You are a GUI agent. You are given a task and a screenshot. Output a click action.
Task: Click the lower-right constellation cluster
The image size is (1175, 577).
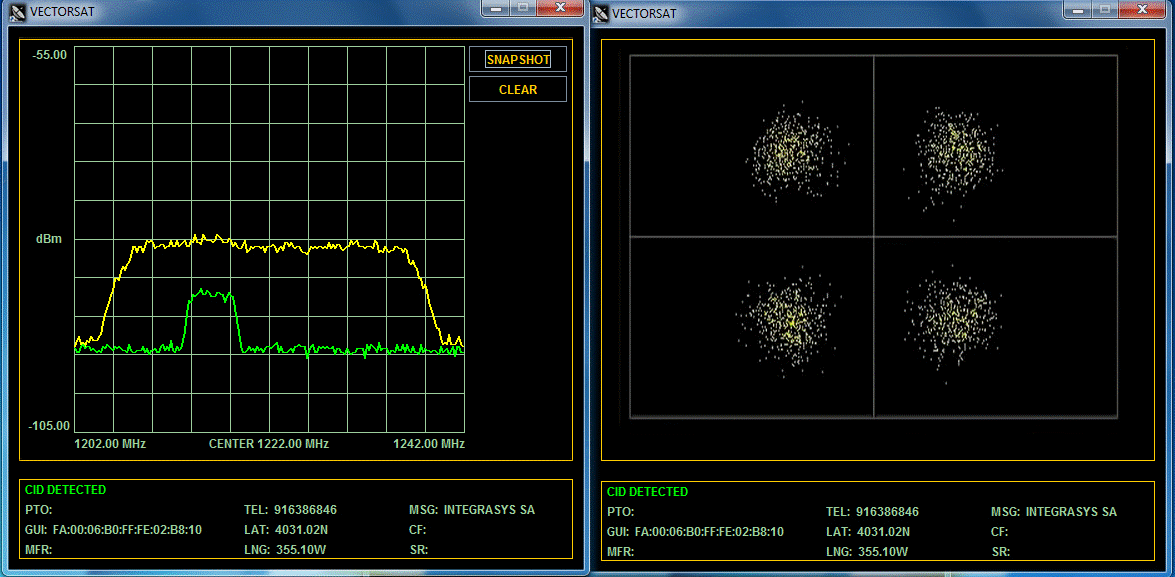[x=952, y=312]
